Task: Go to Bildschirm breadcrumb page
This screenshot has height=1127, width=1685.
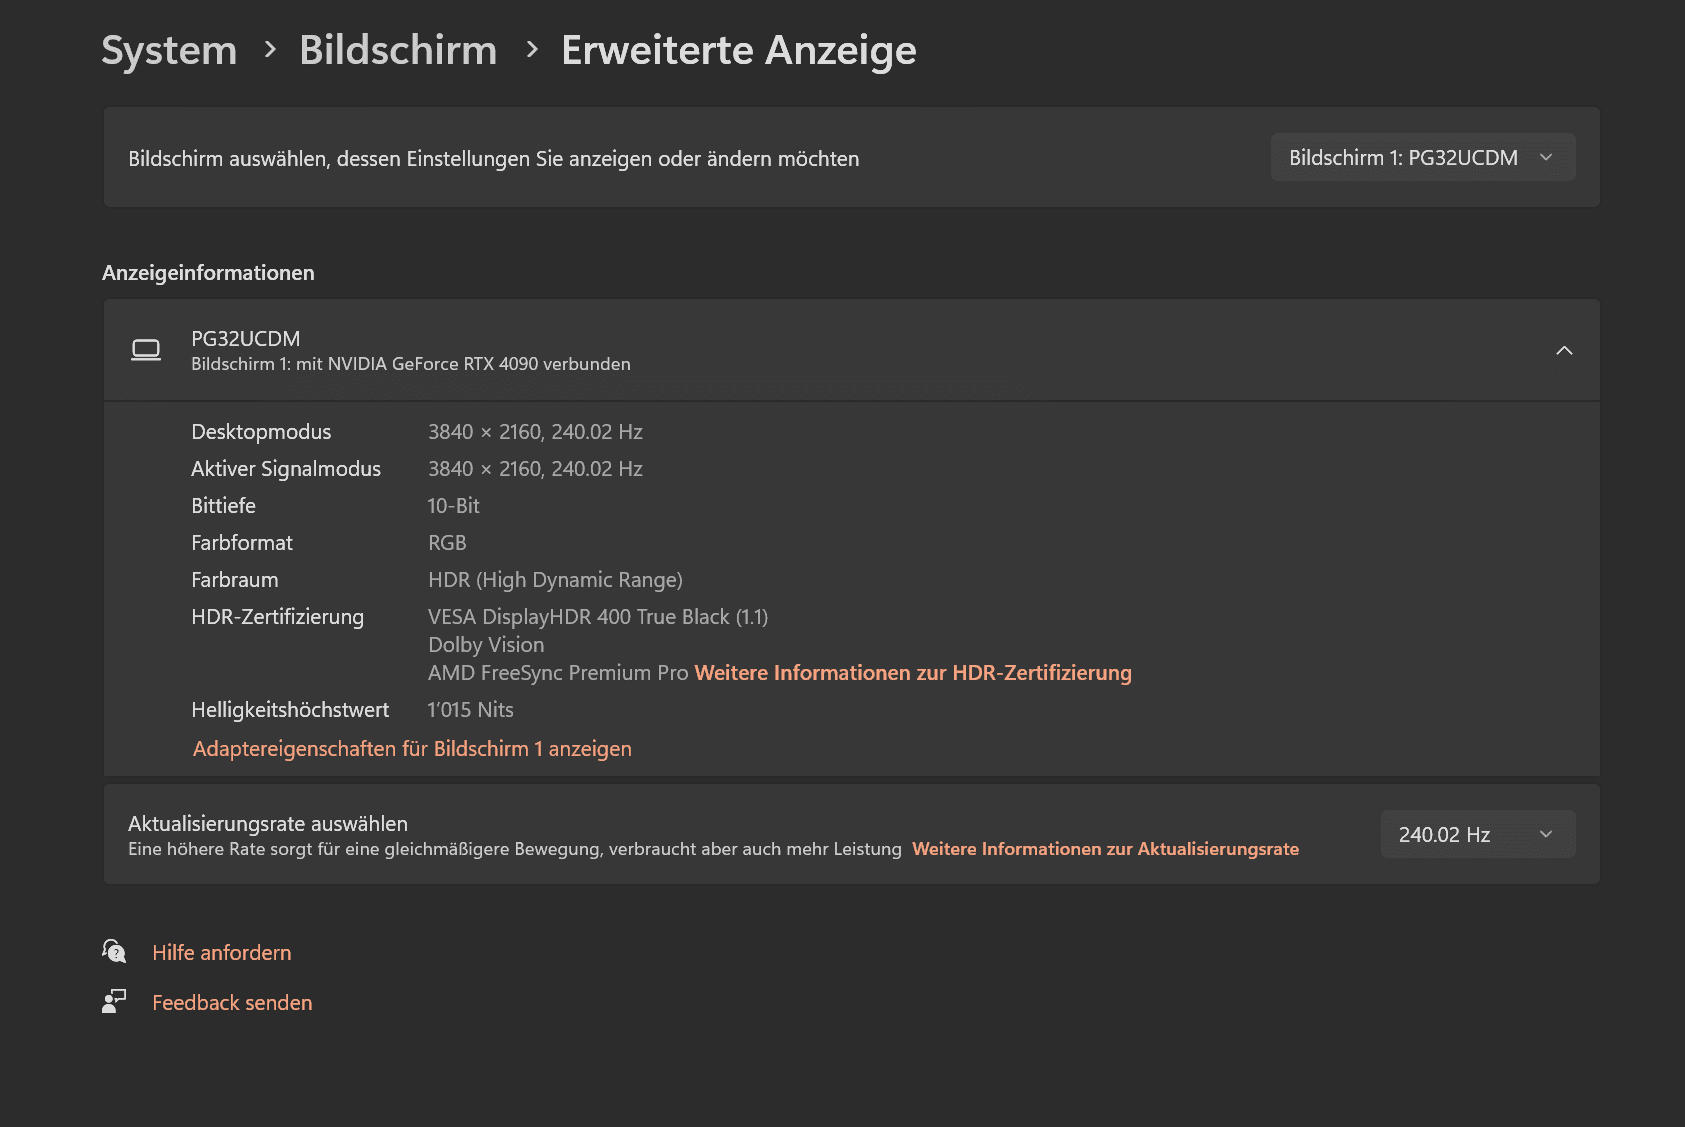Action: click(x=398, y=50)
